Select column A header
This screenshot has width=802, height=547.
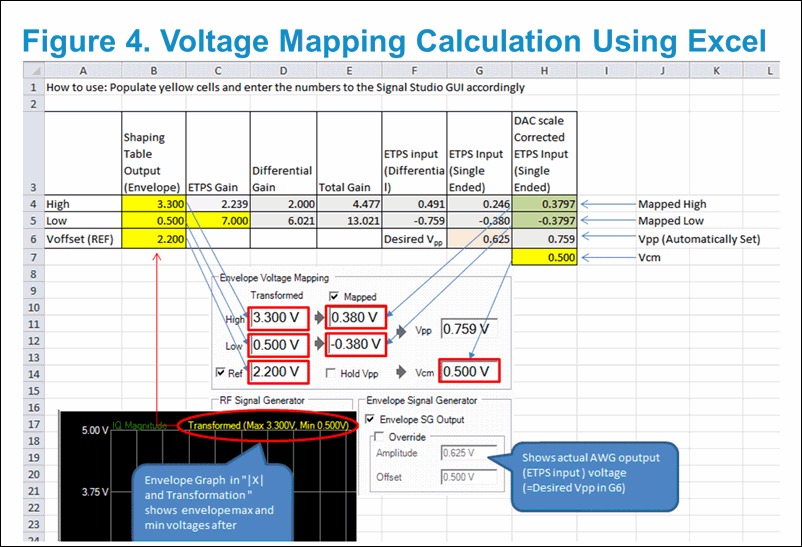click(83, 70)
